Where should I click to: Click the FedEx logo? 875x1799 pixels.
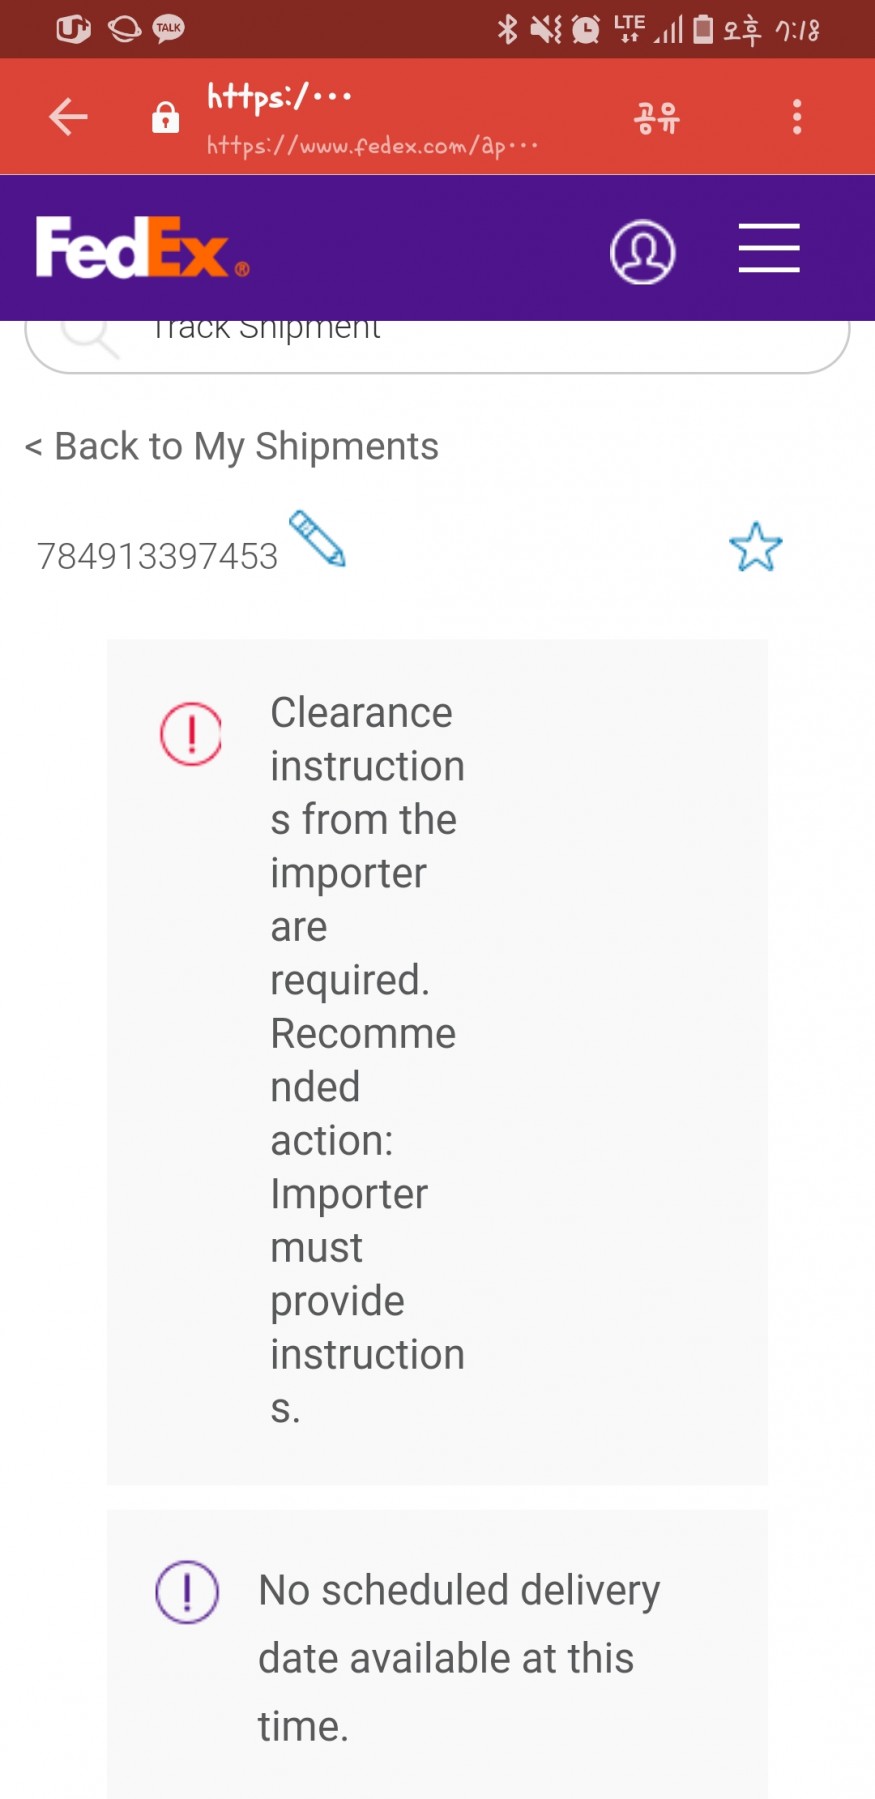click(142, 248)
